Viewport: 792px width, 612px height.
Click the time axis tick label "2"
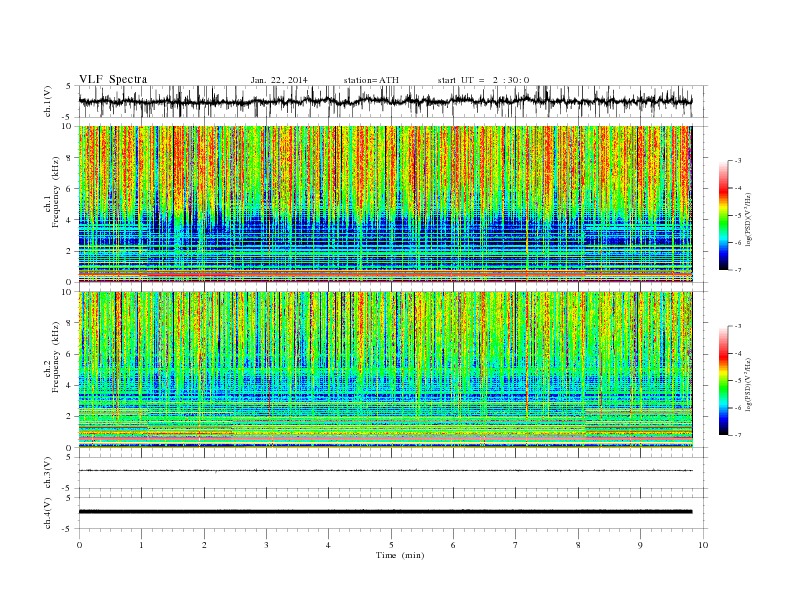pos(204,545)
